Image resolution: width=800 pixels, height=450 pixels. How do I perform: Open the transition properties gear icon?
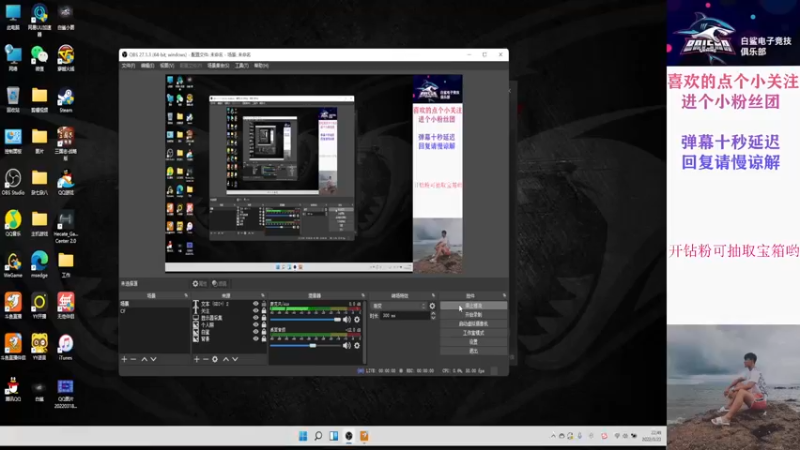coord(432,306)
